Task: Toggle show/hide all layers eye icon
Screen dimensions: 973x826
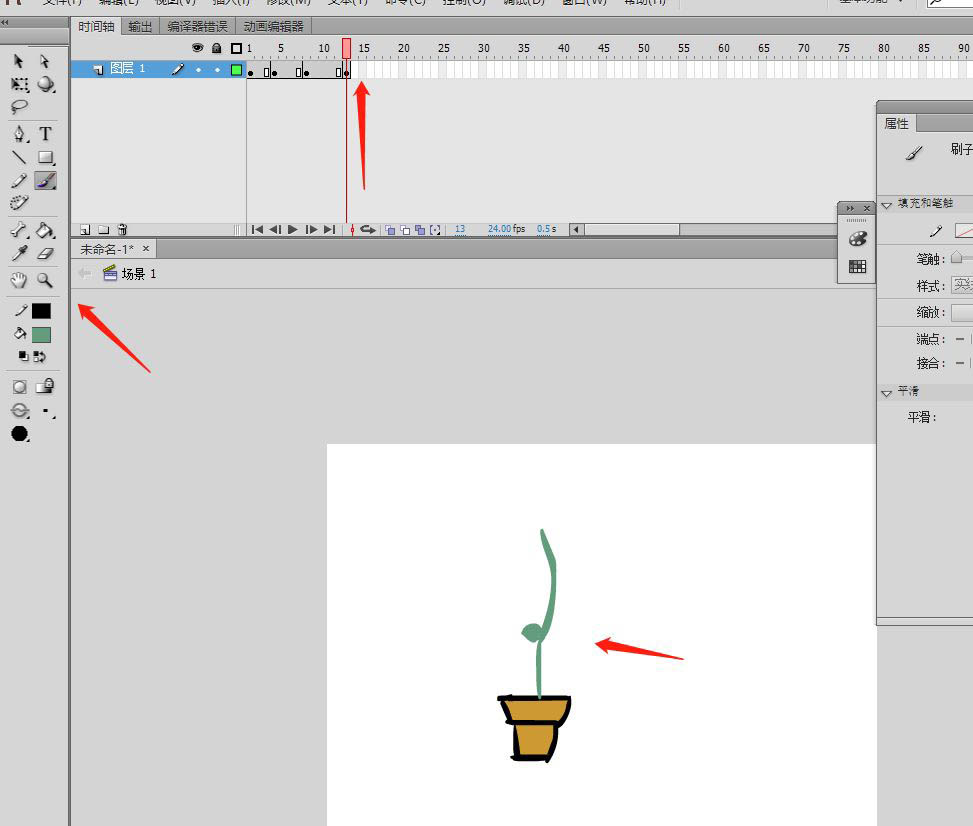Action: tap(198, 48)
